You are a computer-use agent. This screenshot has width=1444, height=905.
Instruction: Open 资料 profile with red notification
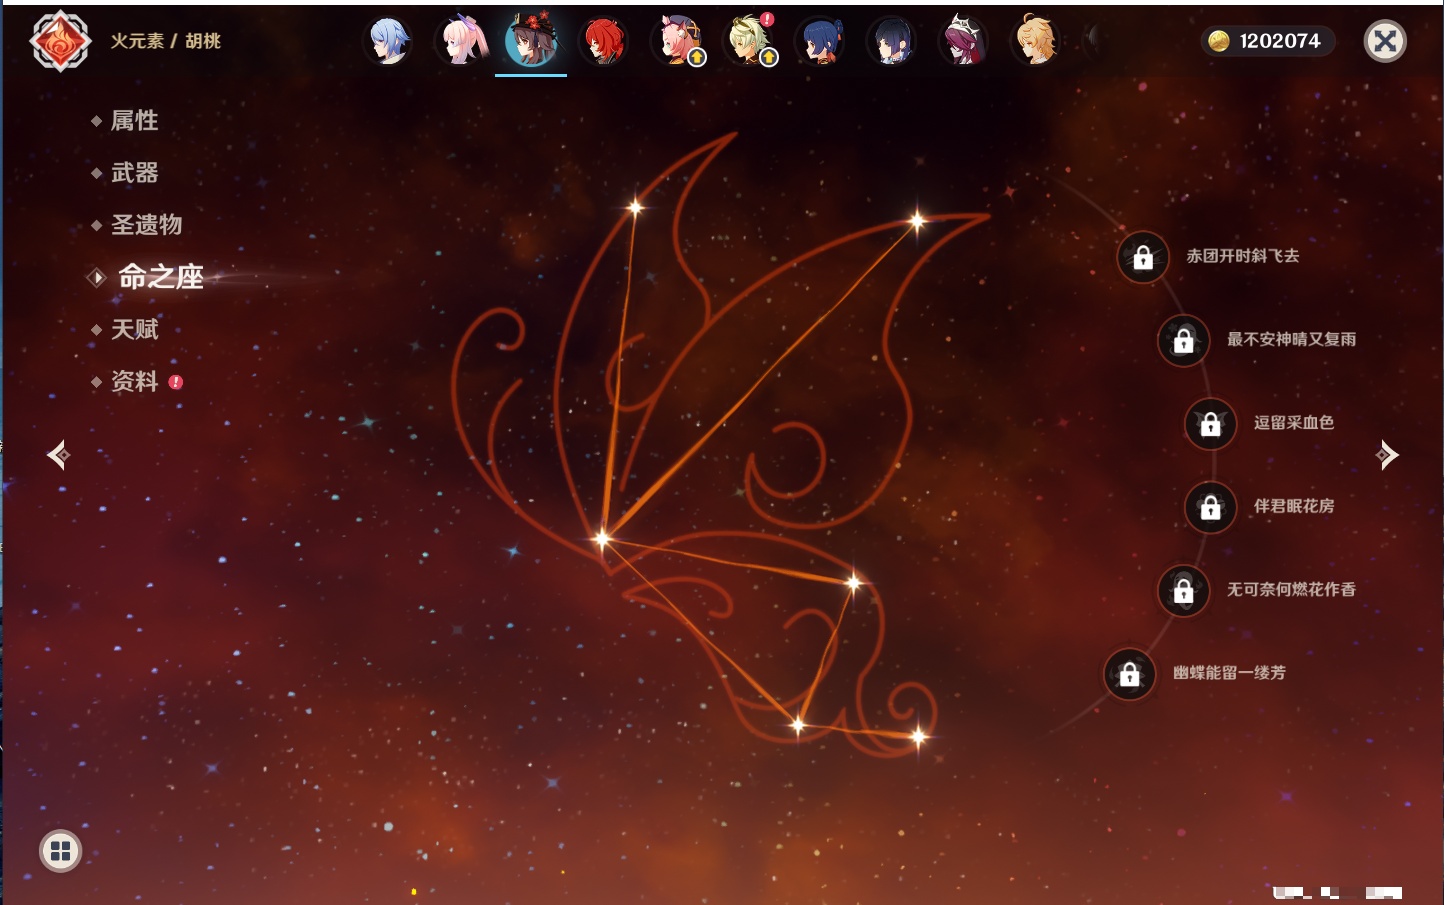[134, 381]
